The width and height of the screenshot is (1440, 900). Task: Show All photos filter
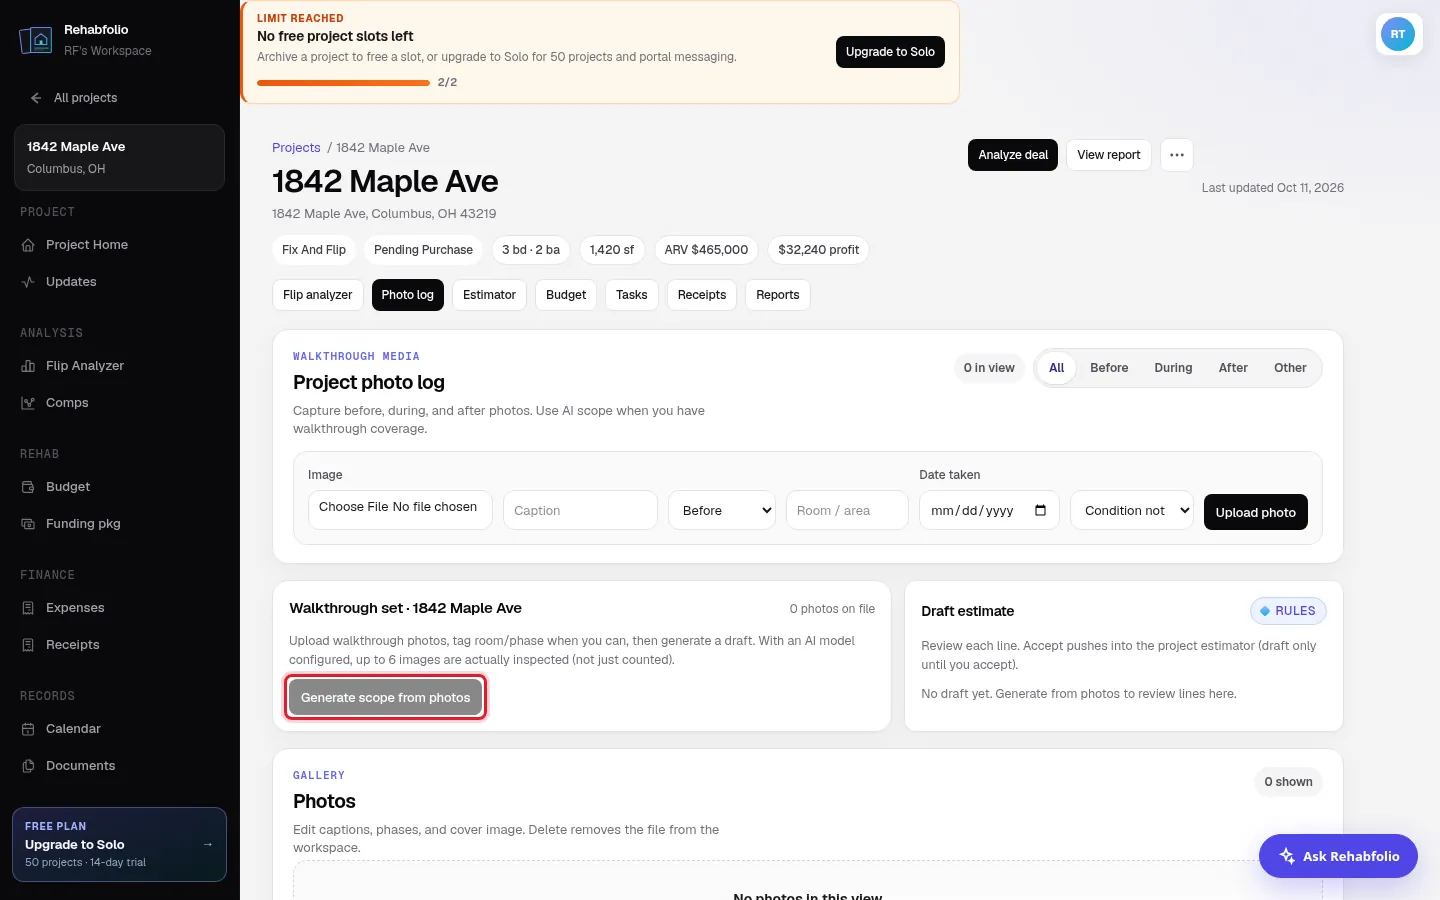1056,368
